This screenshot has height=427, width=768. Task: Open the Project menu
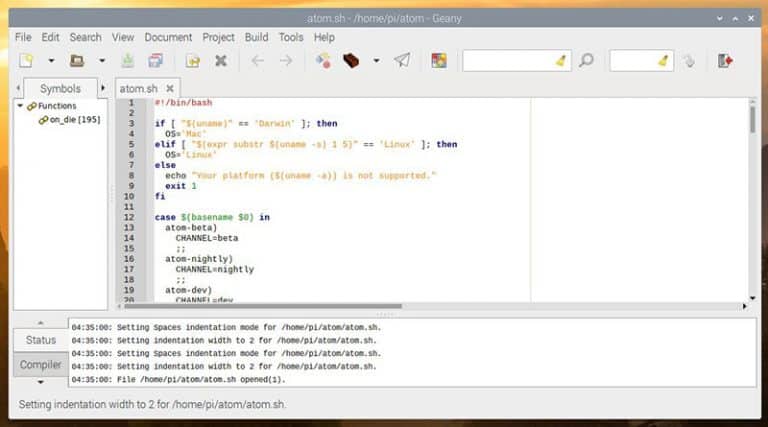218,37
